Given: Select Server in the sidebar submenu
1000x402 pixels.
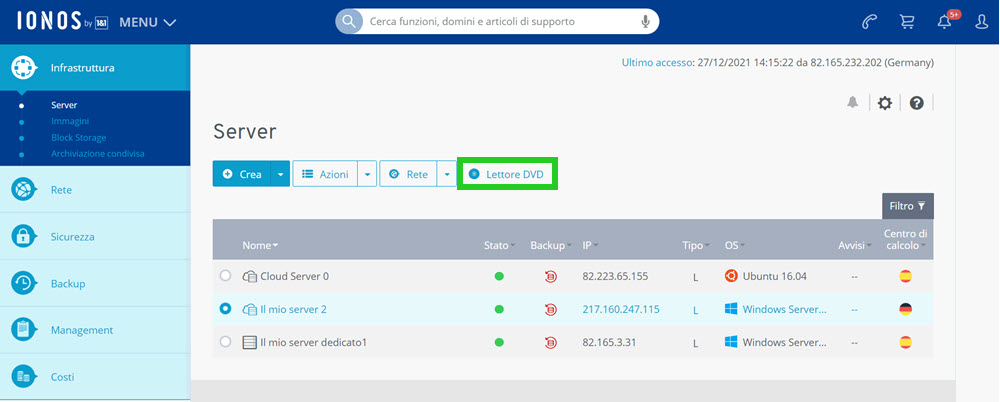Looking at the screenshot, I should tap(64, 105).
